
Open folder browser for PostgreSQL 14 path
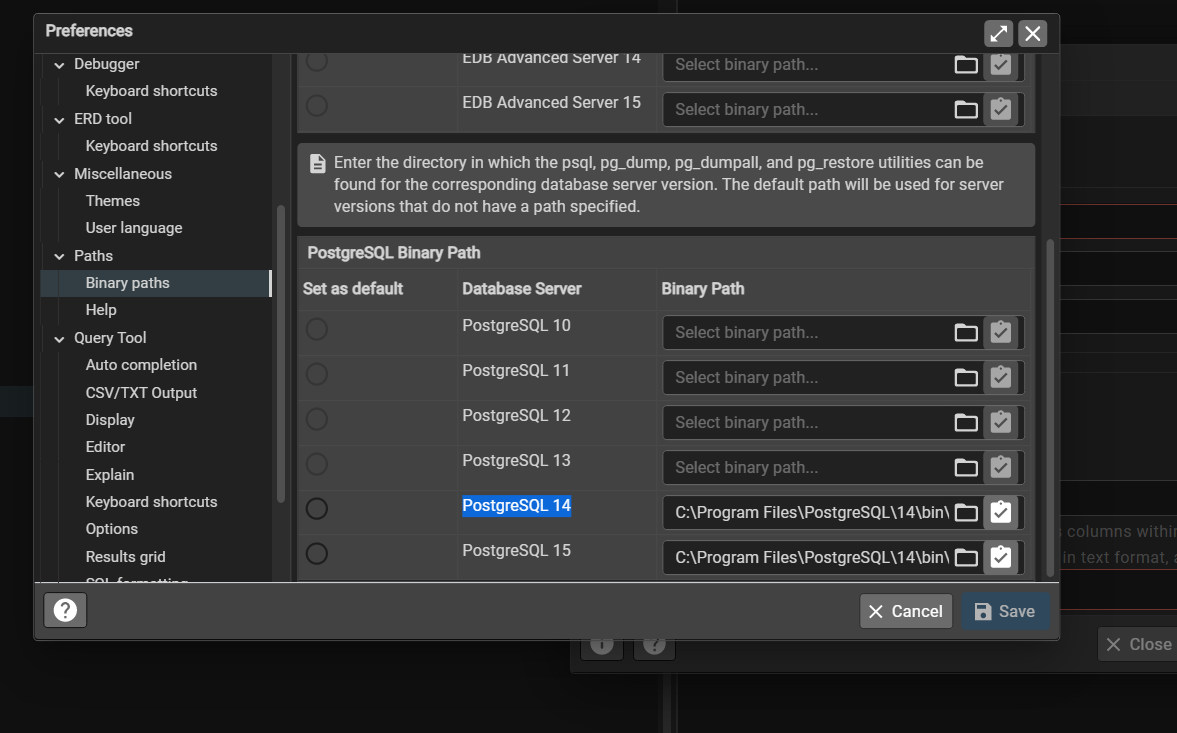click(965, 512)
